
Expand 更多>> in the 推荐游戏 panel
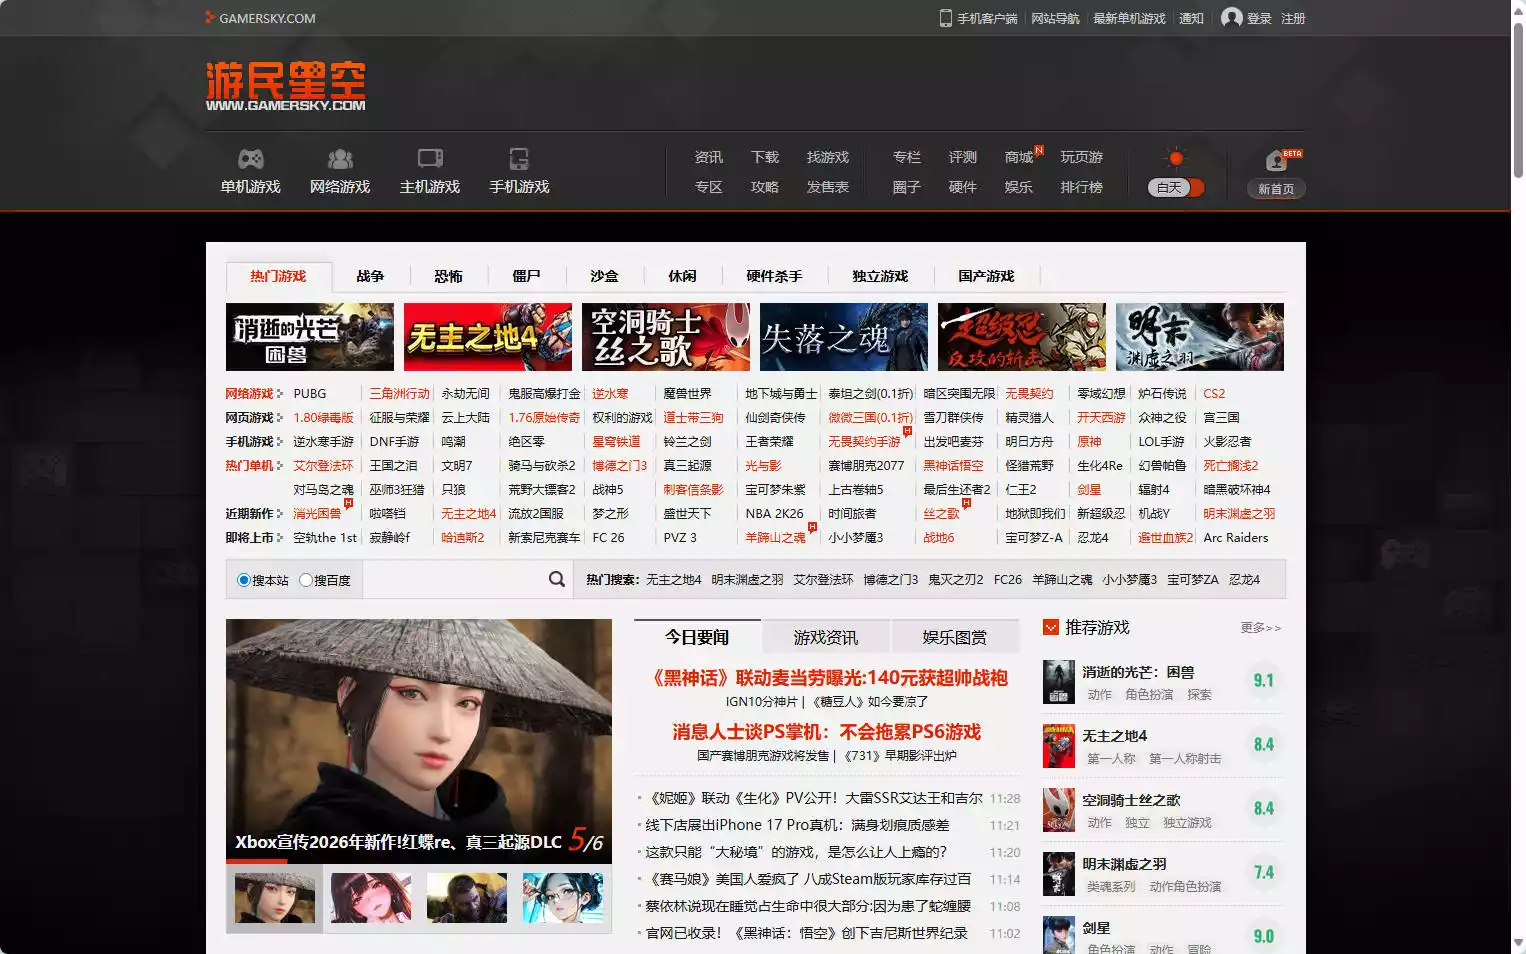coord(1261,628)
